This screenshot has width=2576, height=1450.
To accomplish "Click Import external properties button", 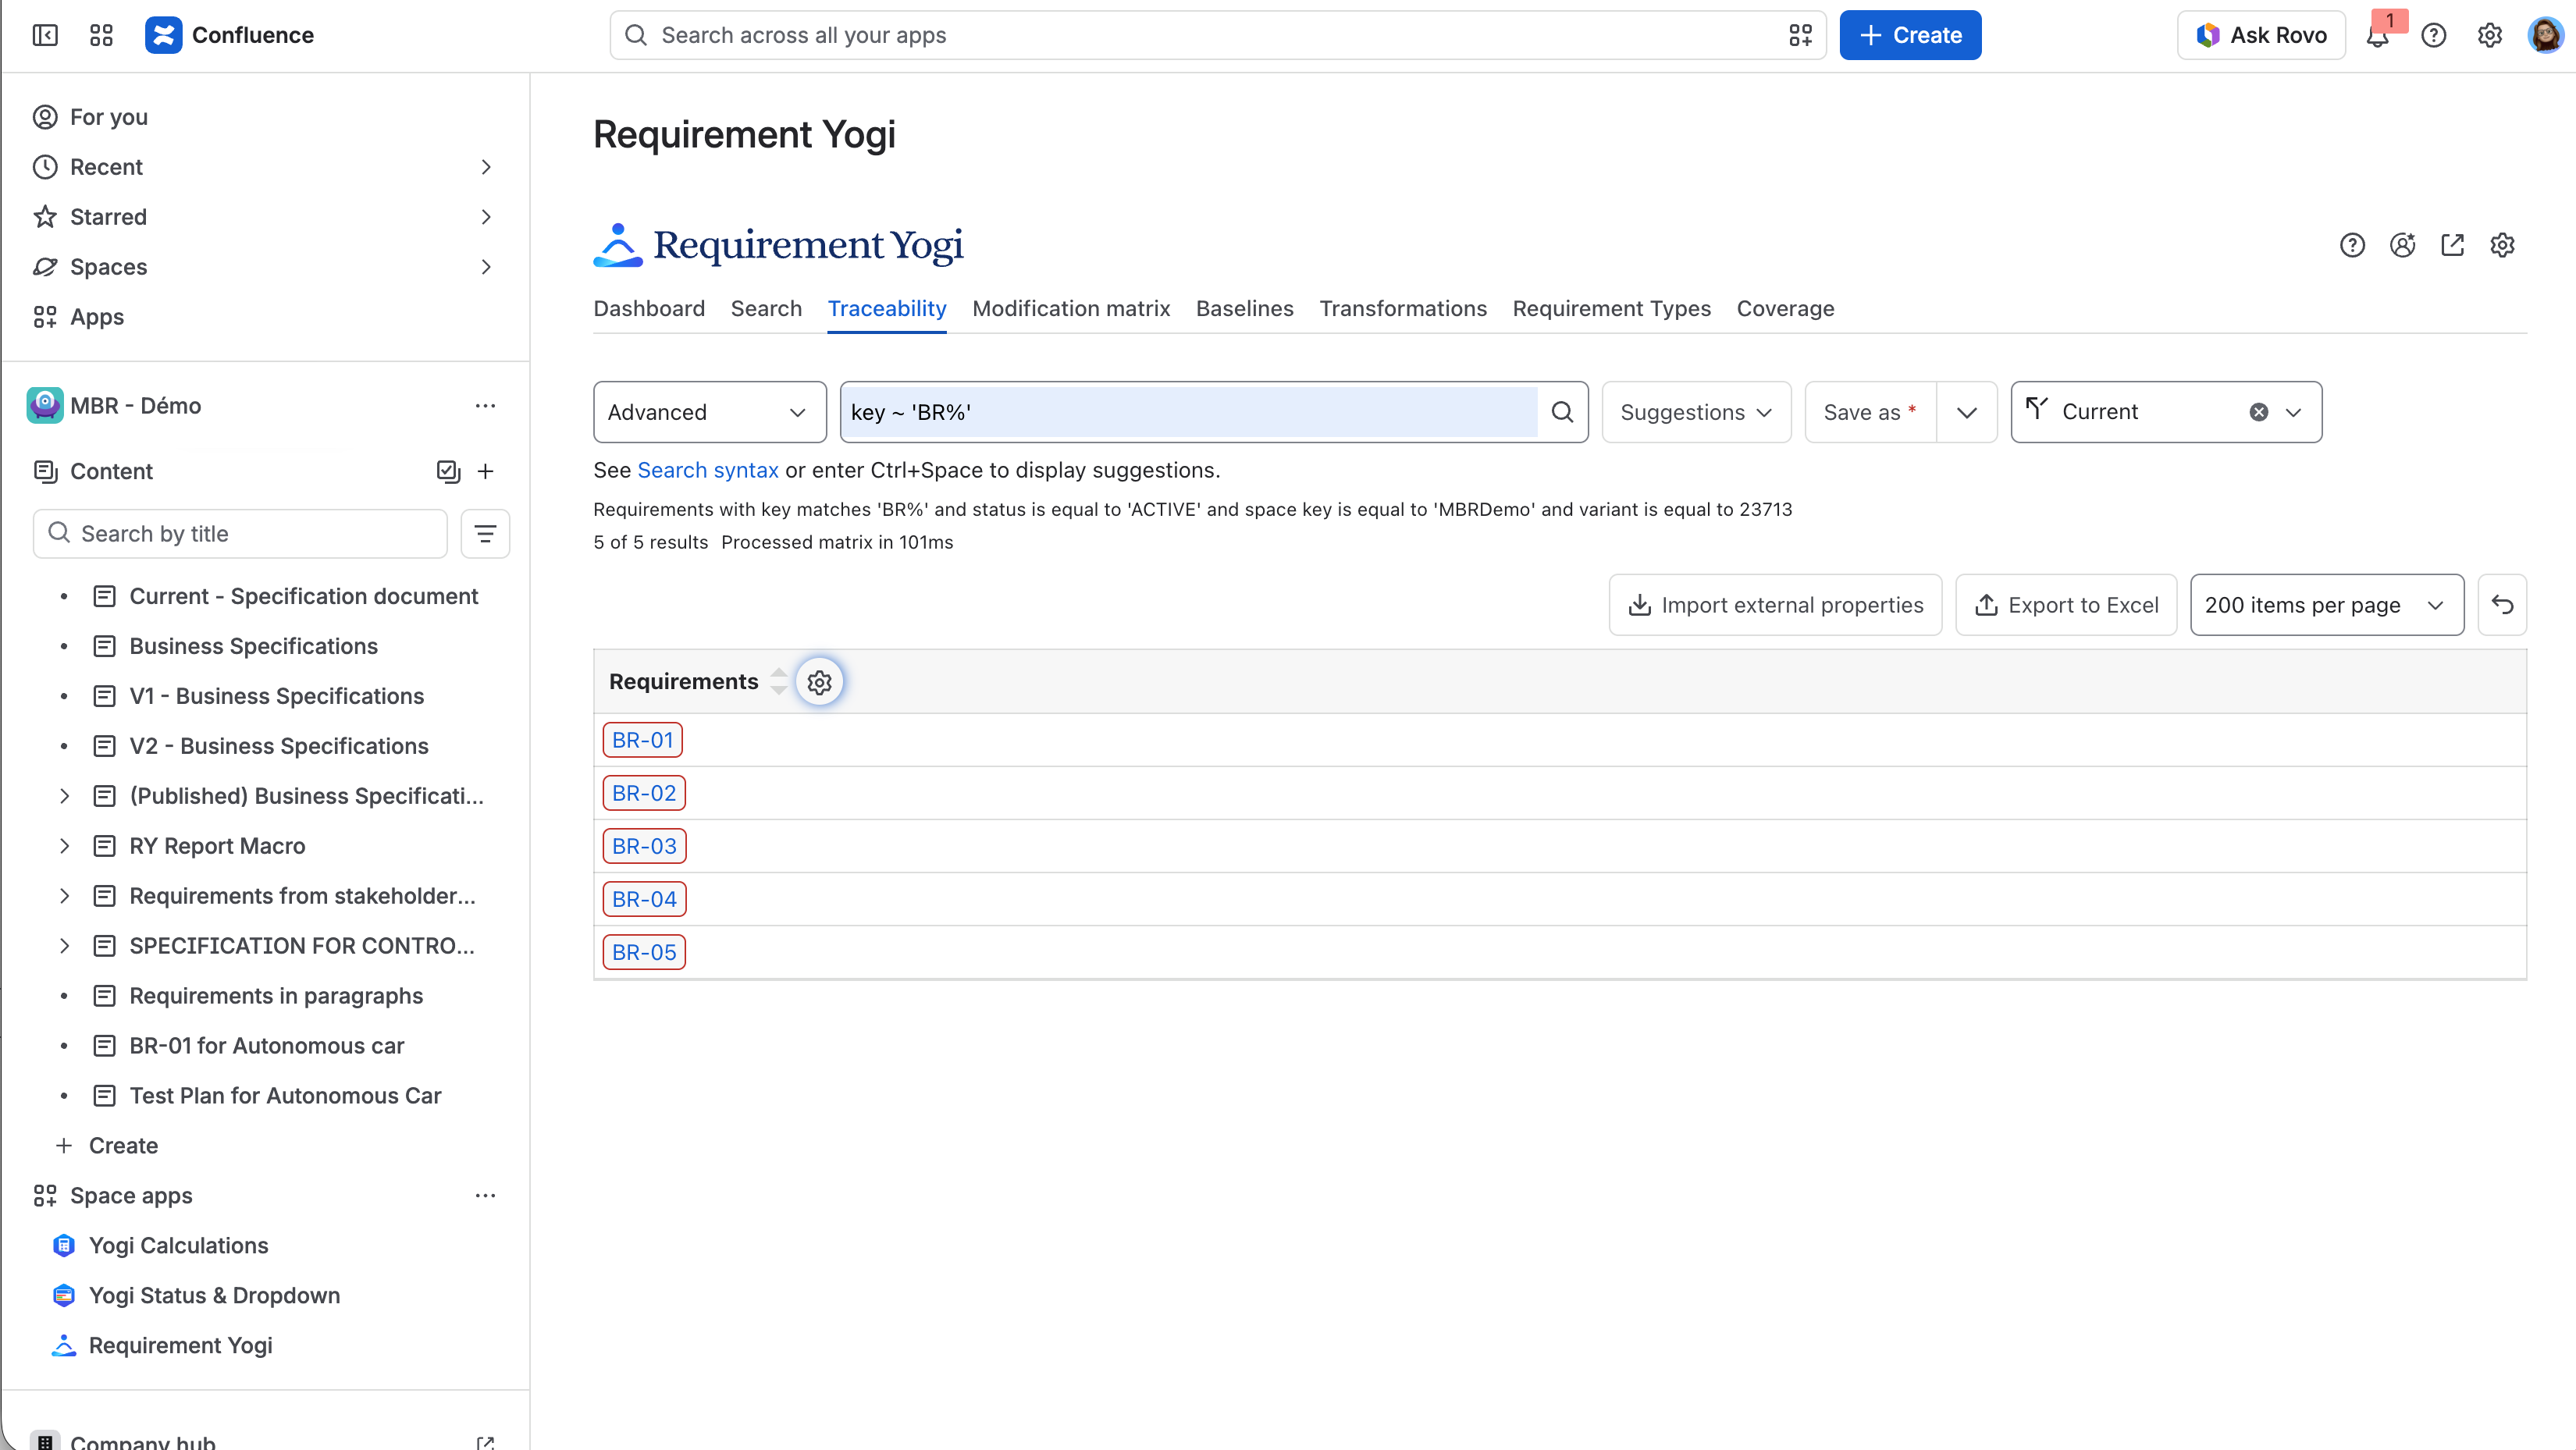I will click(1775, 605).
